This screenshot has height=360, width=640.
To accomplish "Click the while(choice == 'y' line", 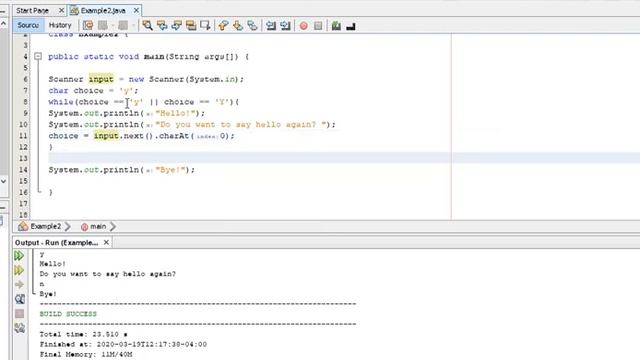I will pyautogui.click(x=144, y=102).
